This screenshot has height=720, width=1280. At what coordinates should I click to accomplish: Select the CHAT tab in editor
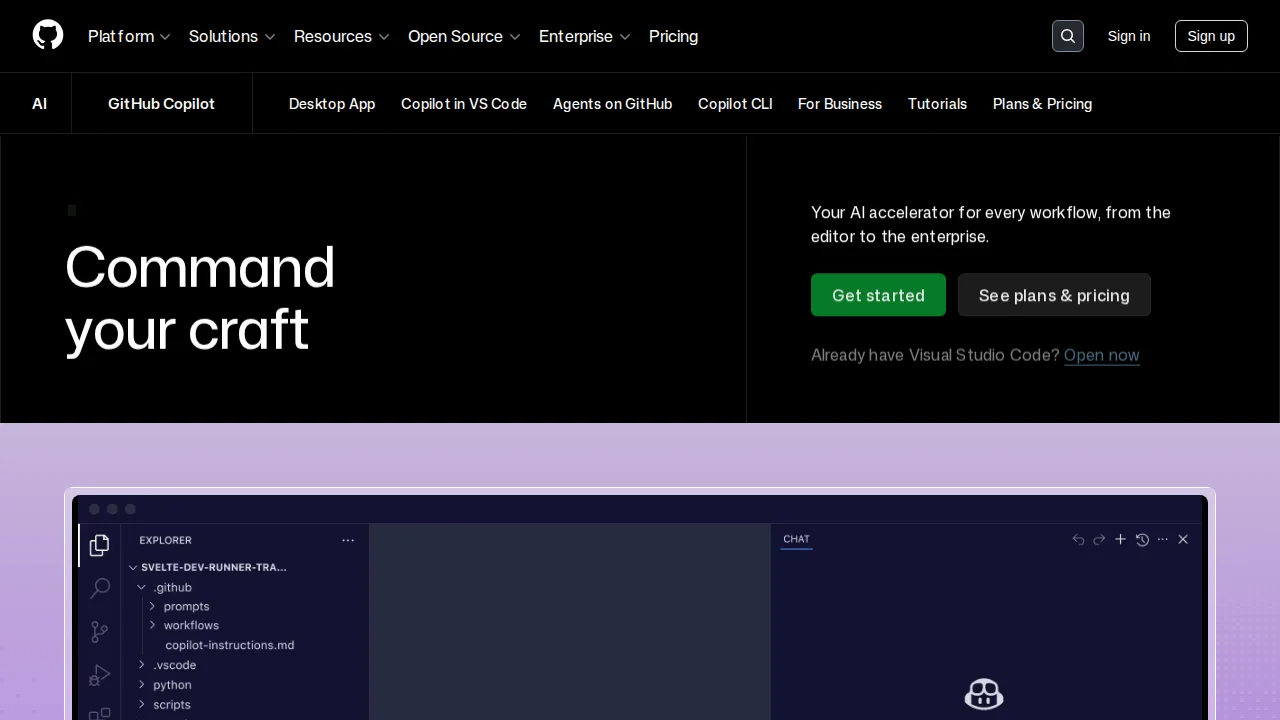click(796, 539)
